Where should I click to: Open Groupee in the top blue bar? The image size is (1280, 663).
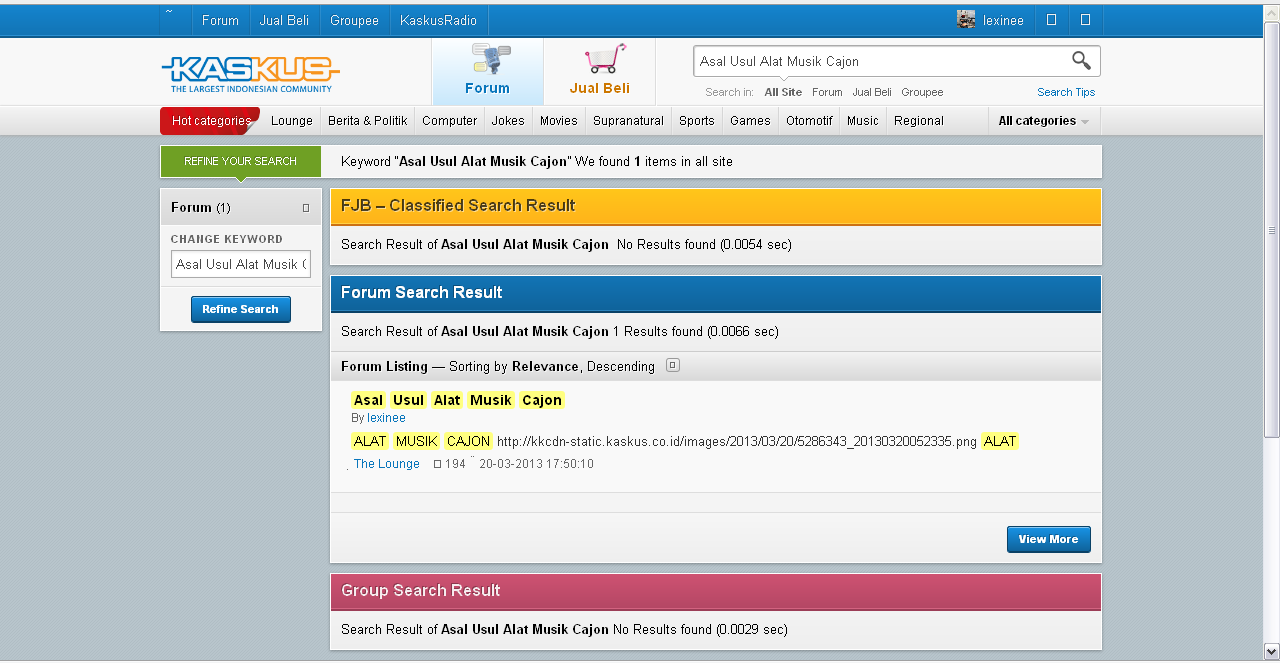click(354, 20)
